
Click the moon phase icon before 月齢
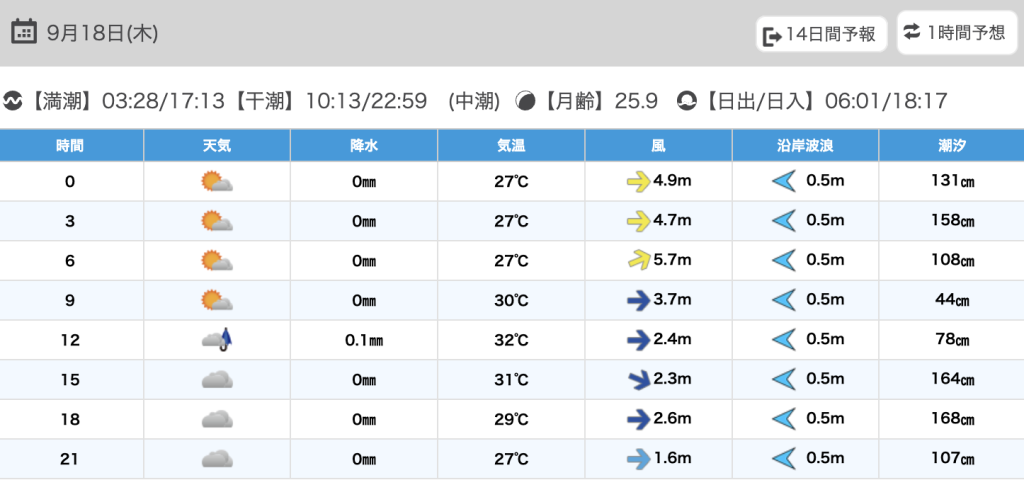click(x=525, y=101)
